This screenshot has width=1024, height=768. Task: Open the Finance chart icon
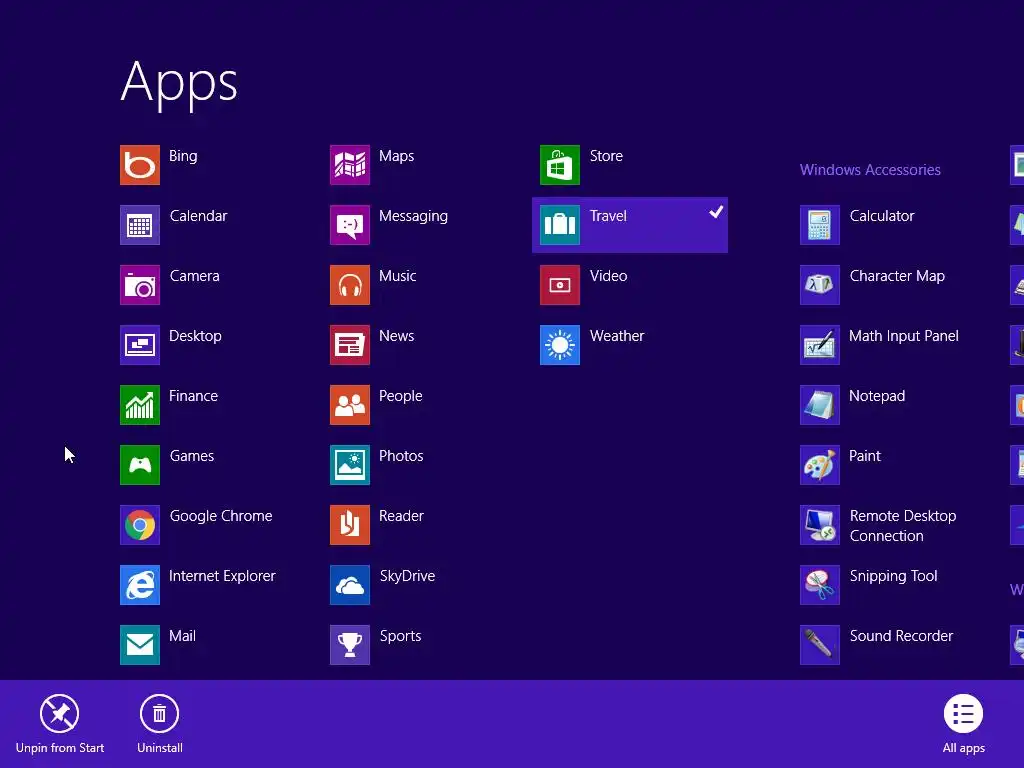(140, 406)
